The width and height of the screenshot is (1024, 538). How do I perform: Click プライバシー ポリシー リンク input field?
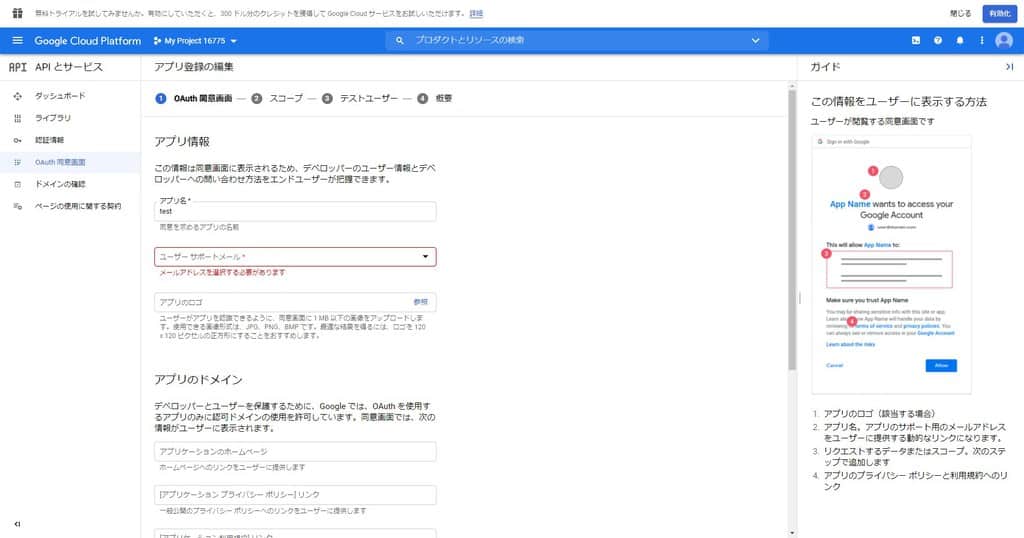[x=295, y=495]
